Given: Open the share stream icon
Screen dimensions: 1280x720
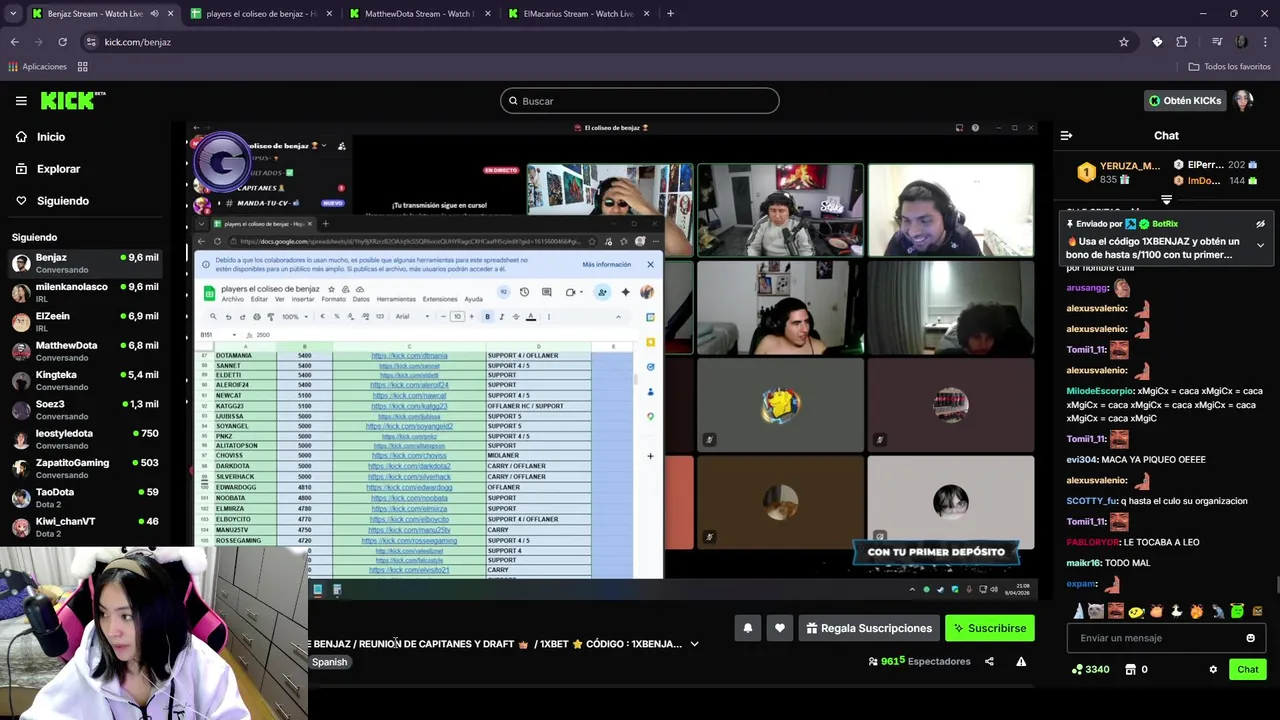Looking at the screenshot, I should tap(989, 661).
